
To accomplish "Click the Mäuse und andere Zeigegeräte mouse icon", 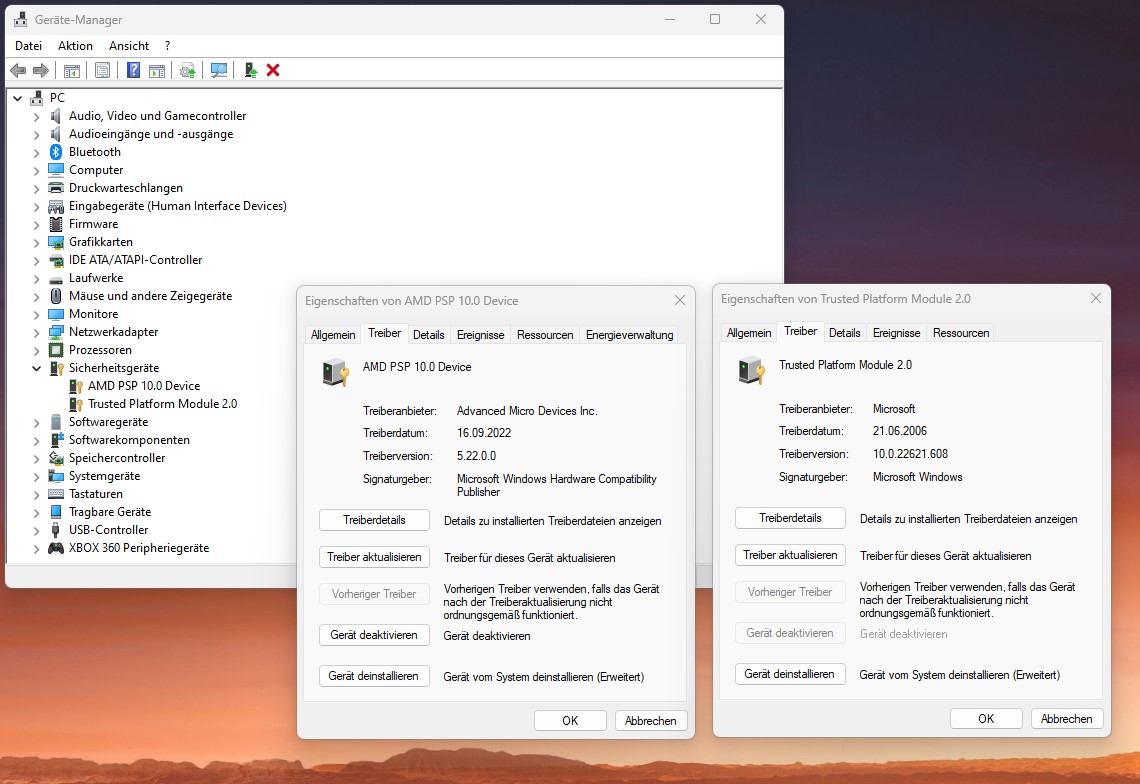I will pos(56,296).
